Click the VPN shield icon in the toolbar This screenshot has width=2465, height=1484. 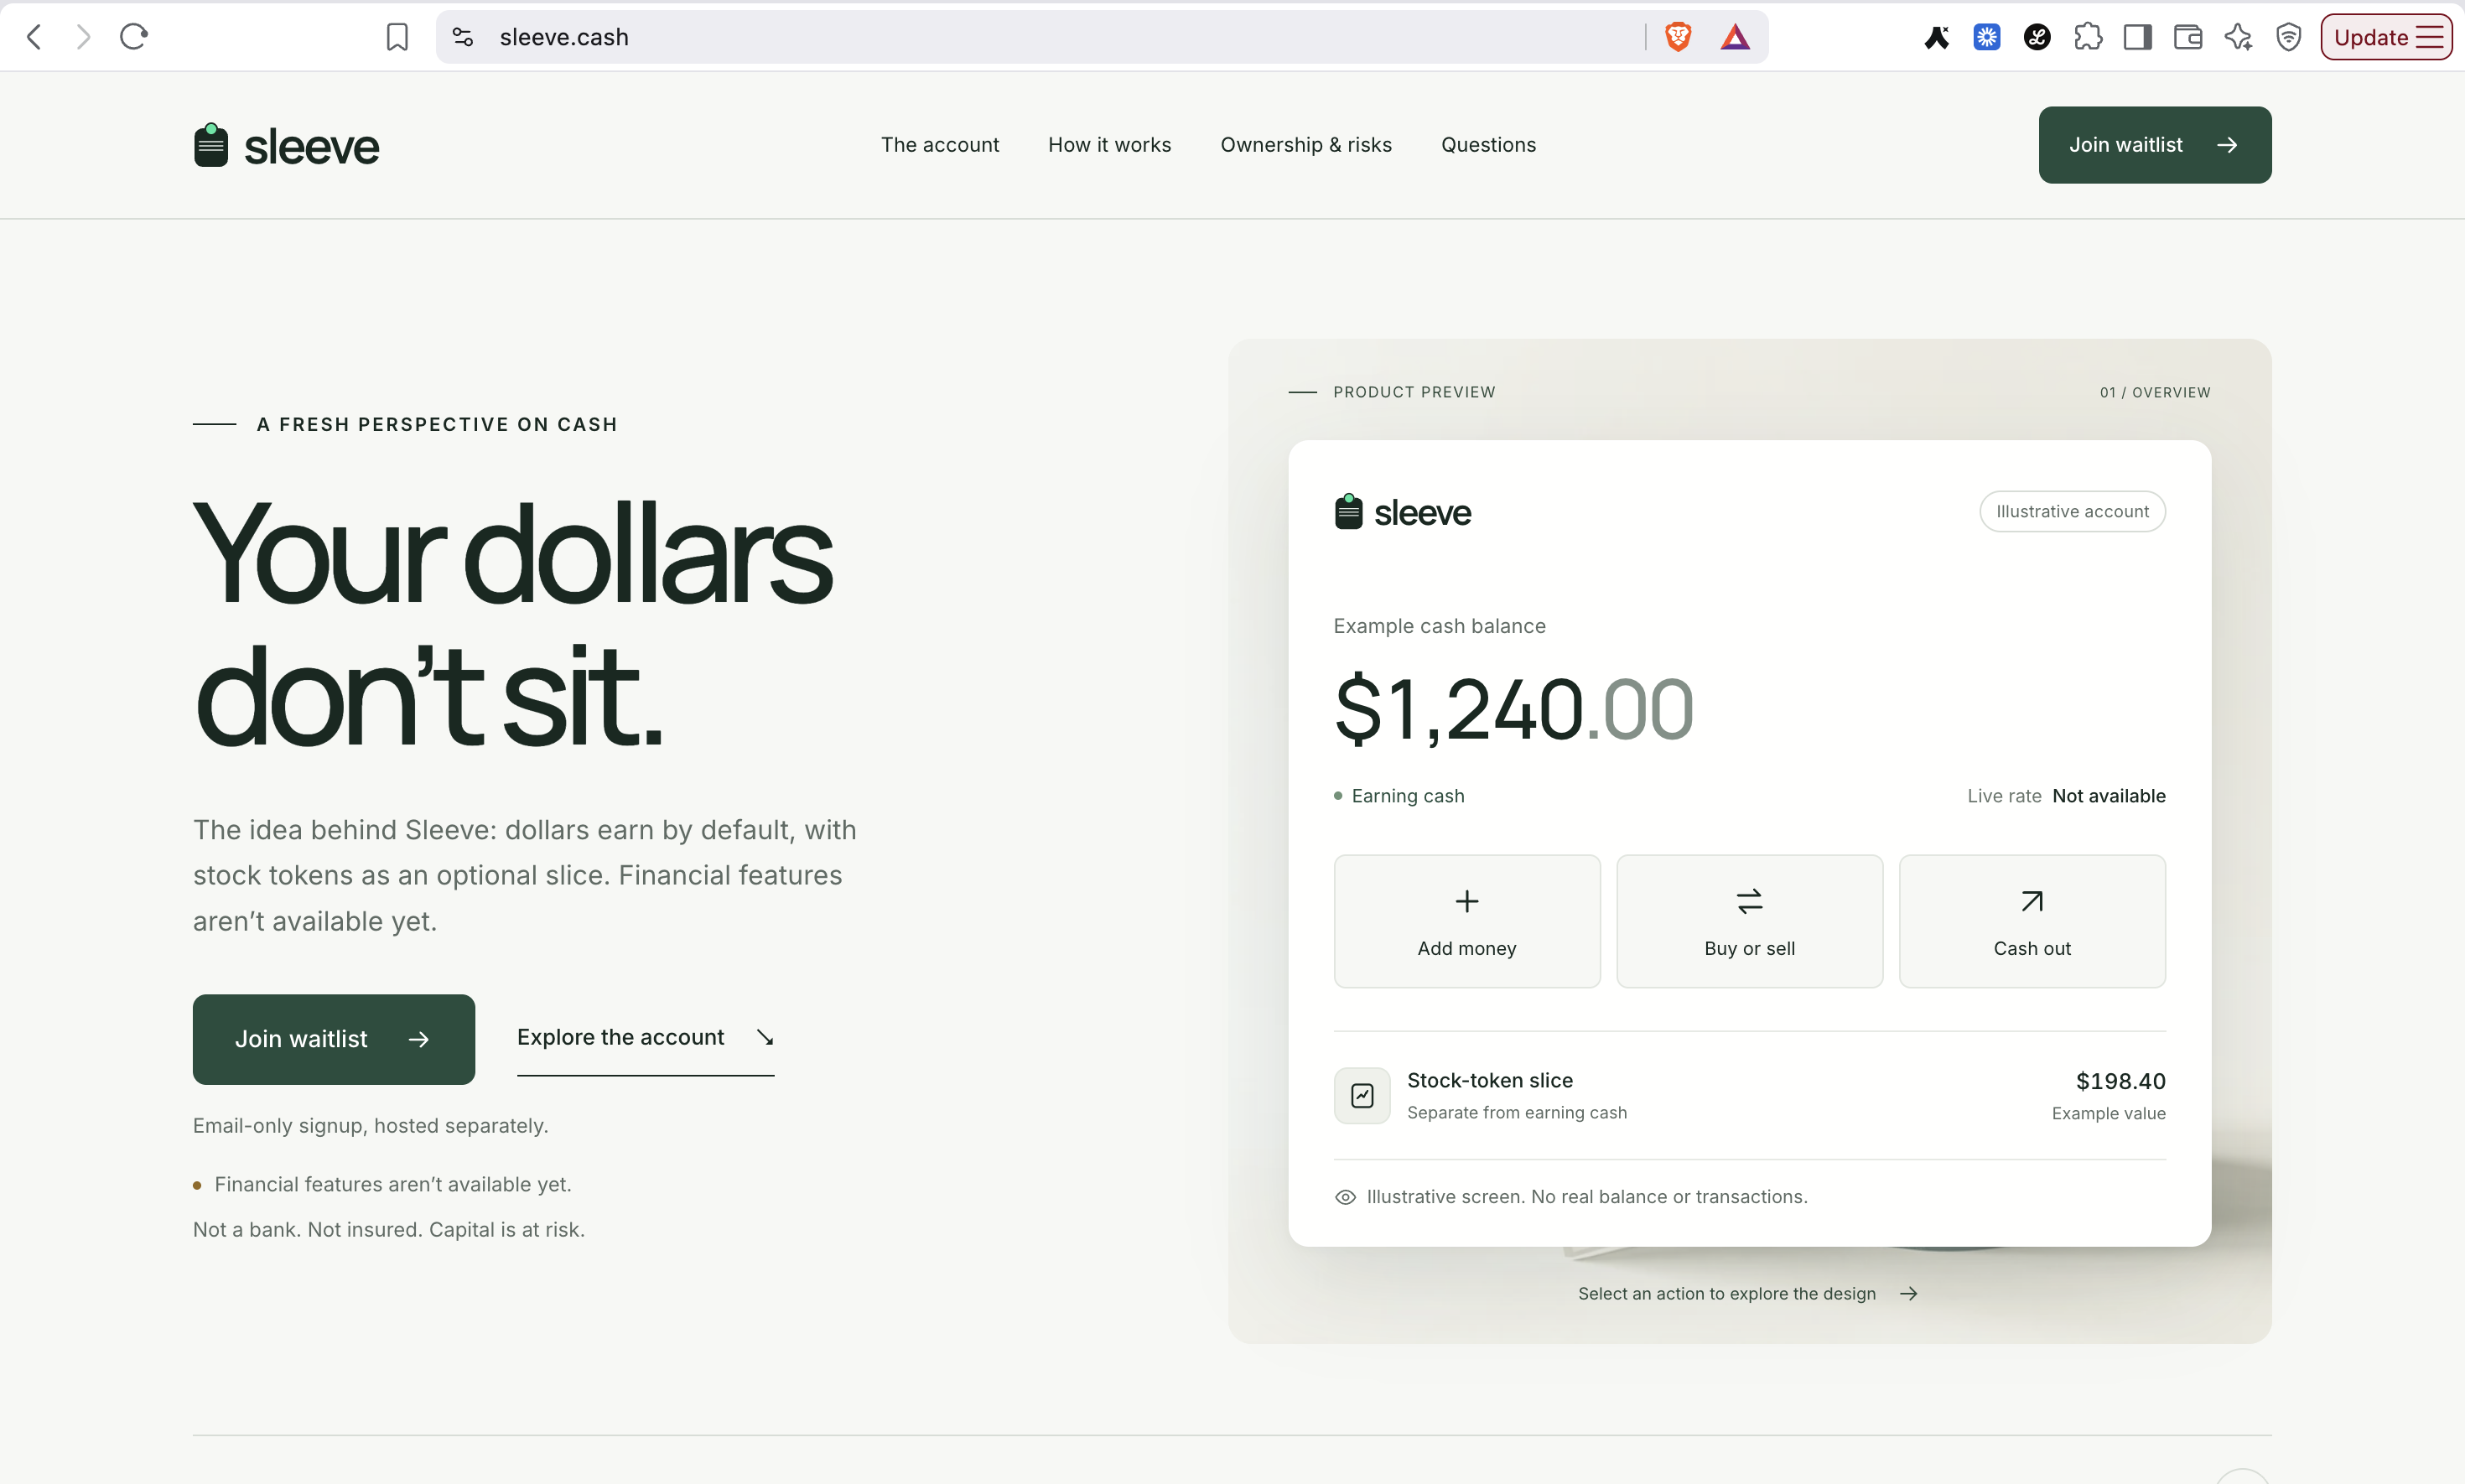[2288, 37]
